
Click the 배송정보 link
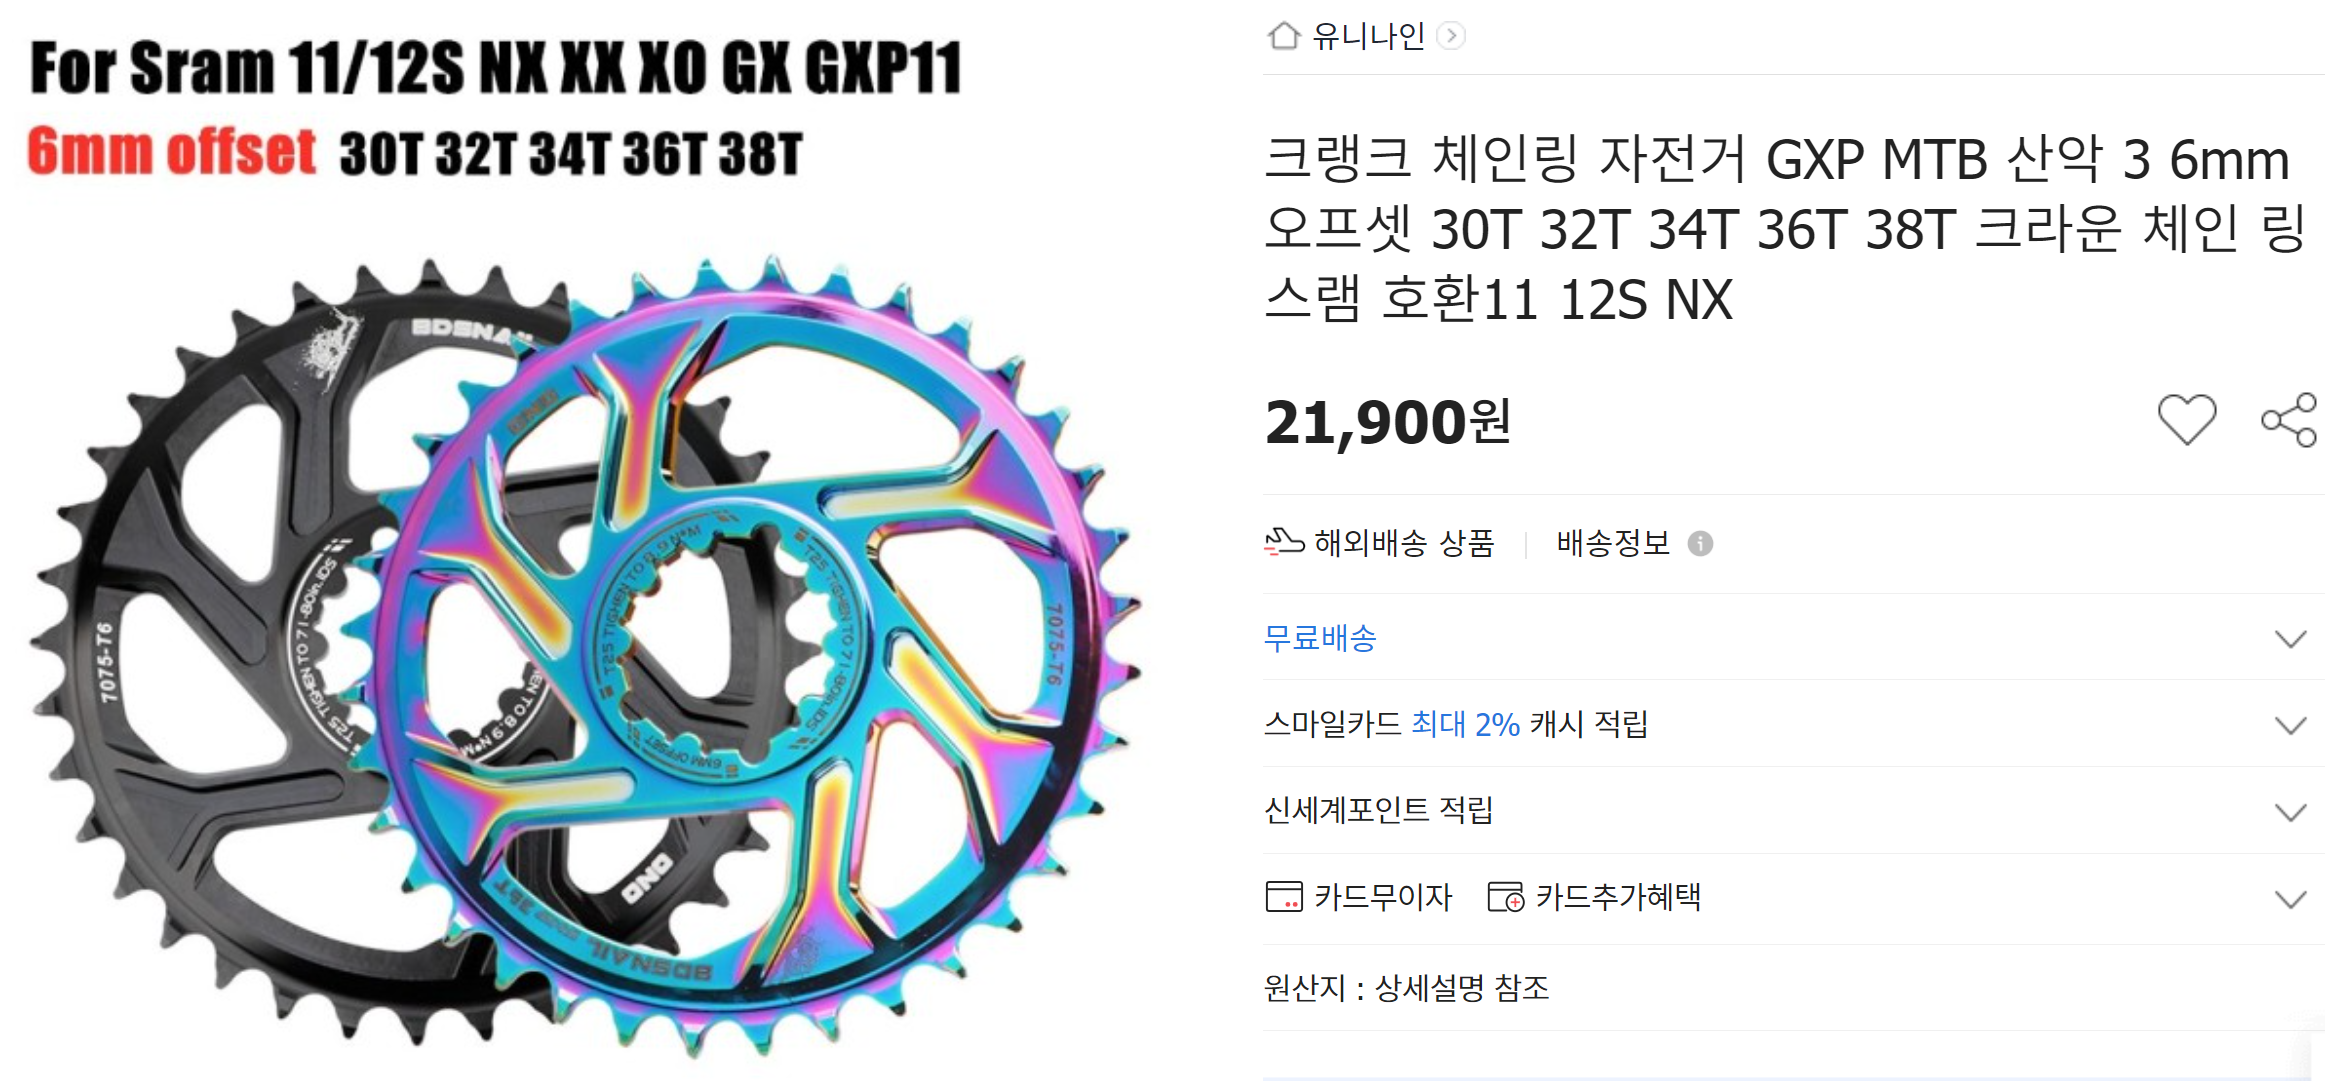[1613, 543]
